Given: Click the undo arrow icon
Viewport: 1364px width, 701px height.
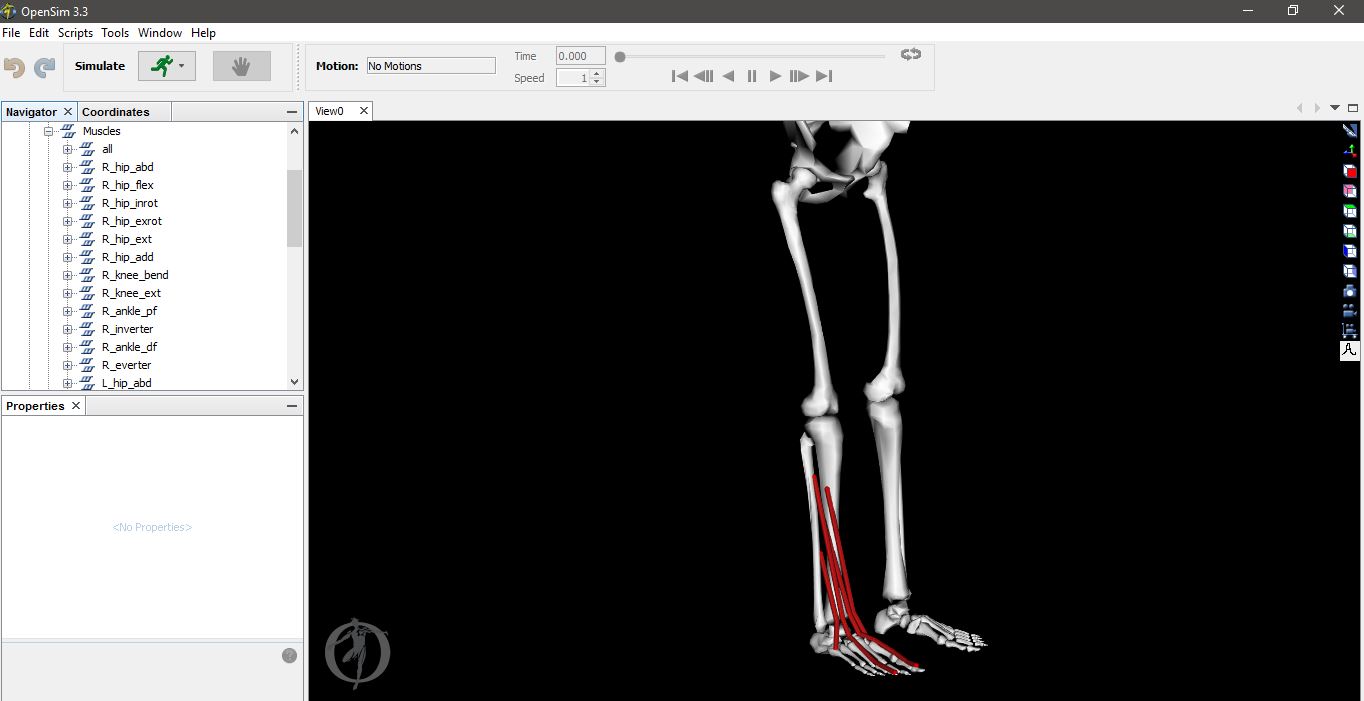Looking at the screenshot, I should click(x=14, y=67).
